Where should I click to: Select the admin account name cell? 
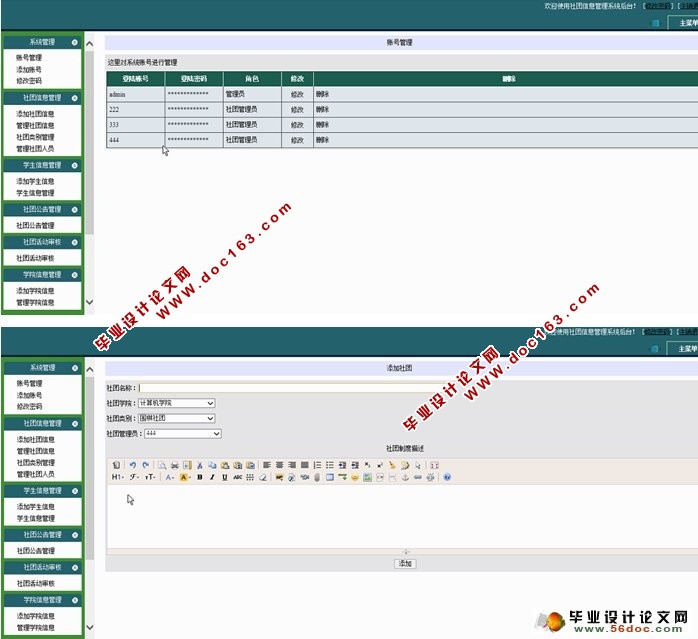pos(135,94)
